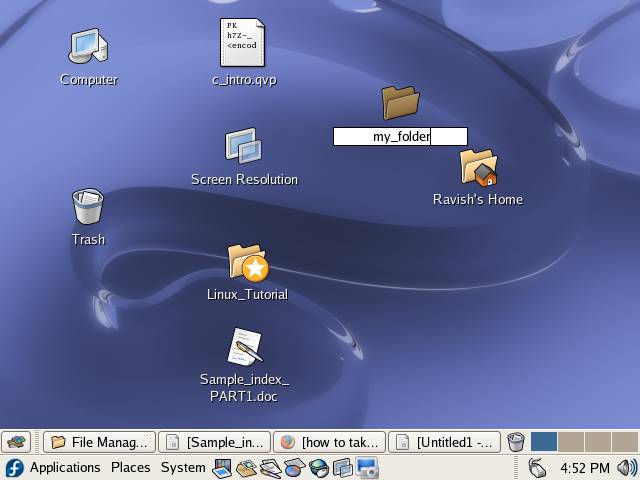Open the Applications menu
The image size is (640, 480).
65,467
